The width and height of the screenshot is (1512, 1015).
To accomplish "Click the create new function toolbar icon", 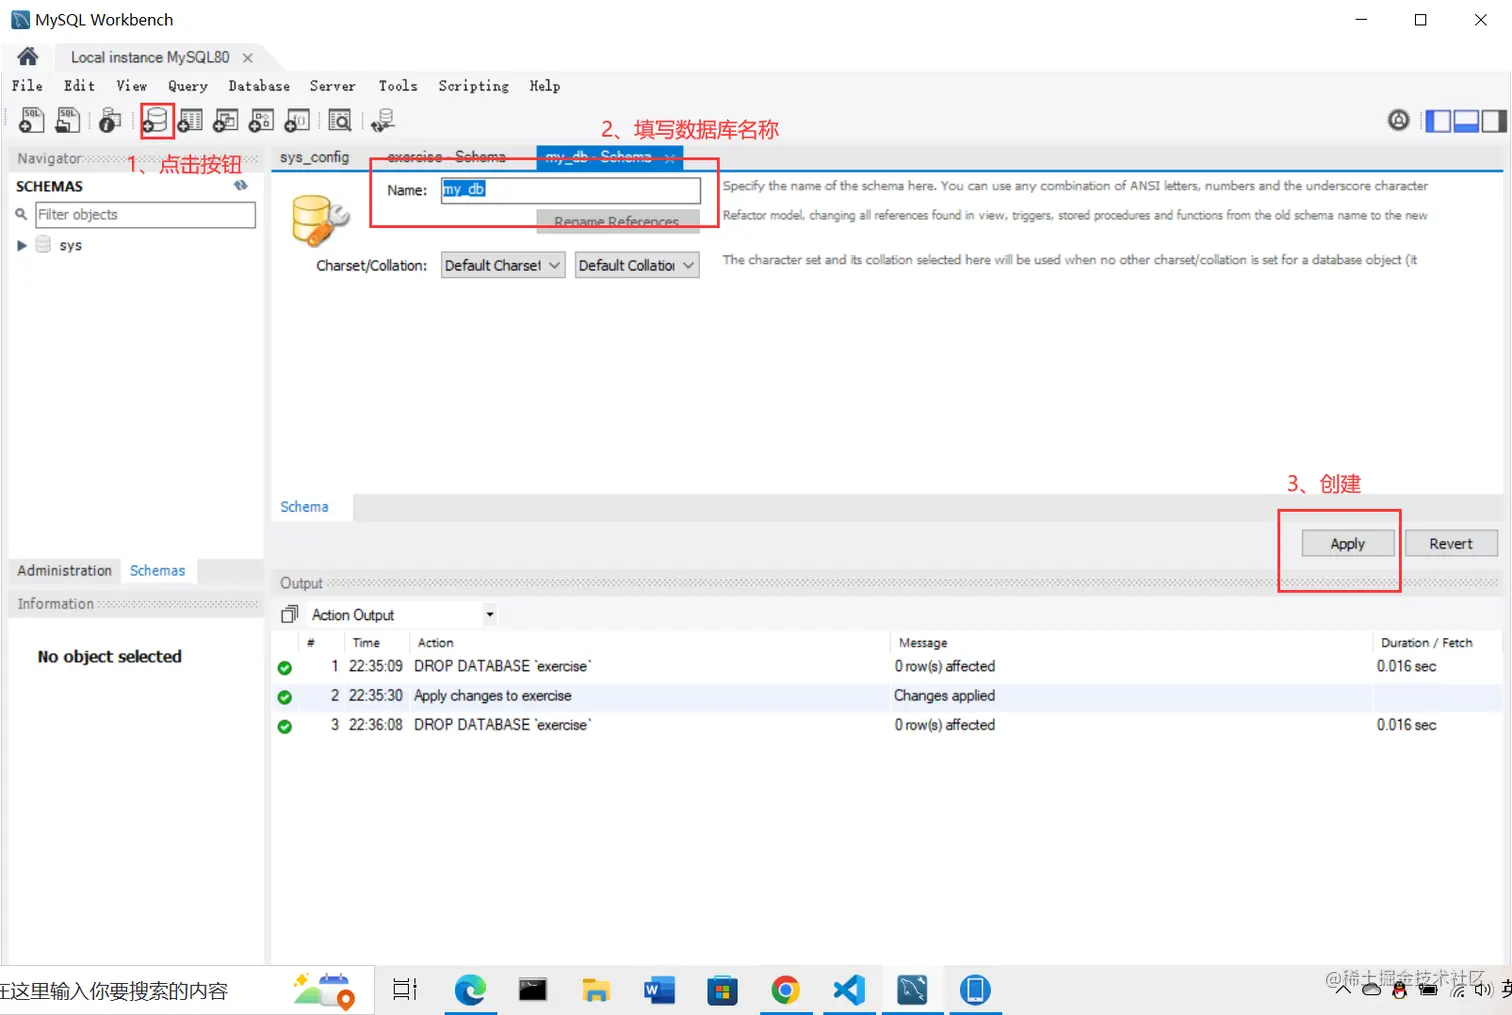I will (x=297, y=121).
